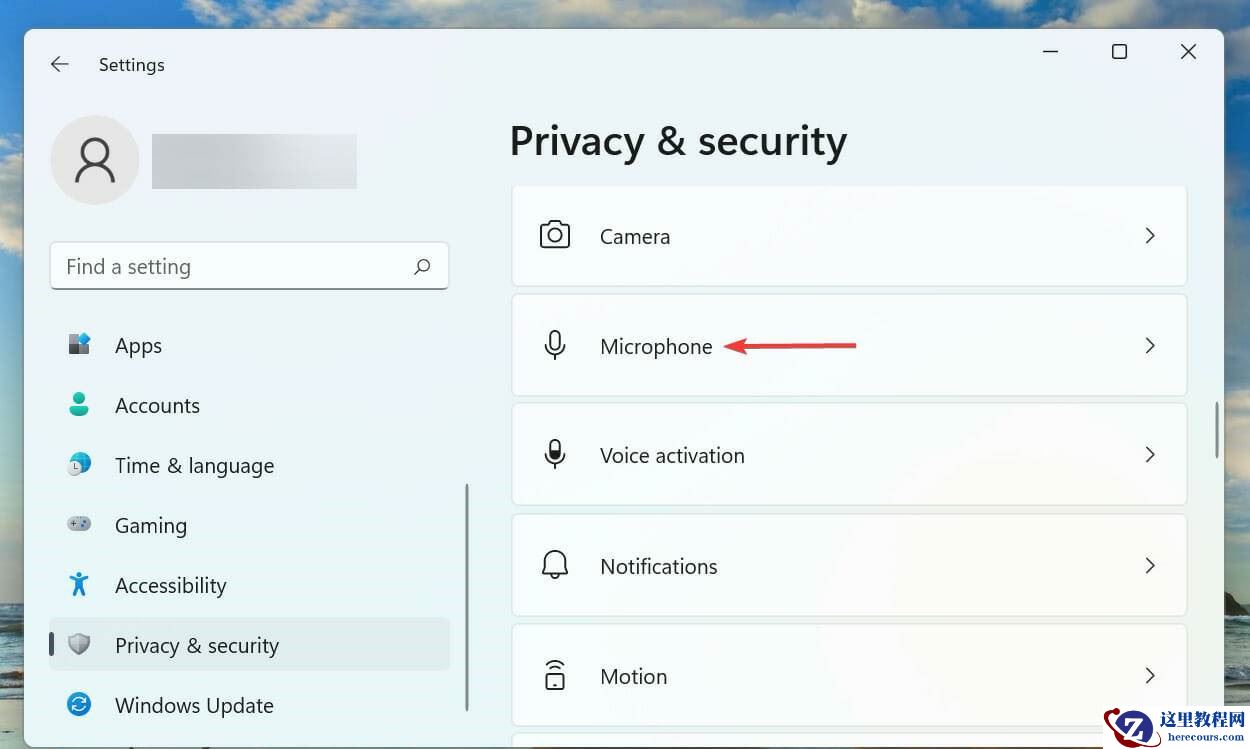Click the Voice activation microphone icon
This screenshot has height=749, width=1250.
click(x=555, y=455)
